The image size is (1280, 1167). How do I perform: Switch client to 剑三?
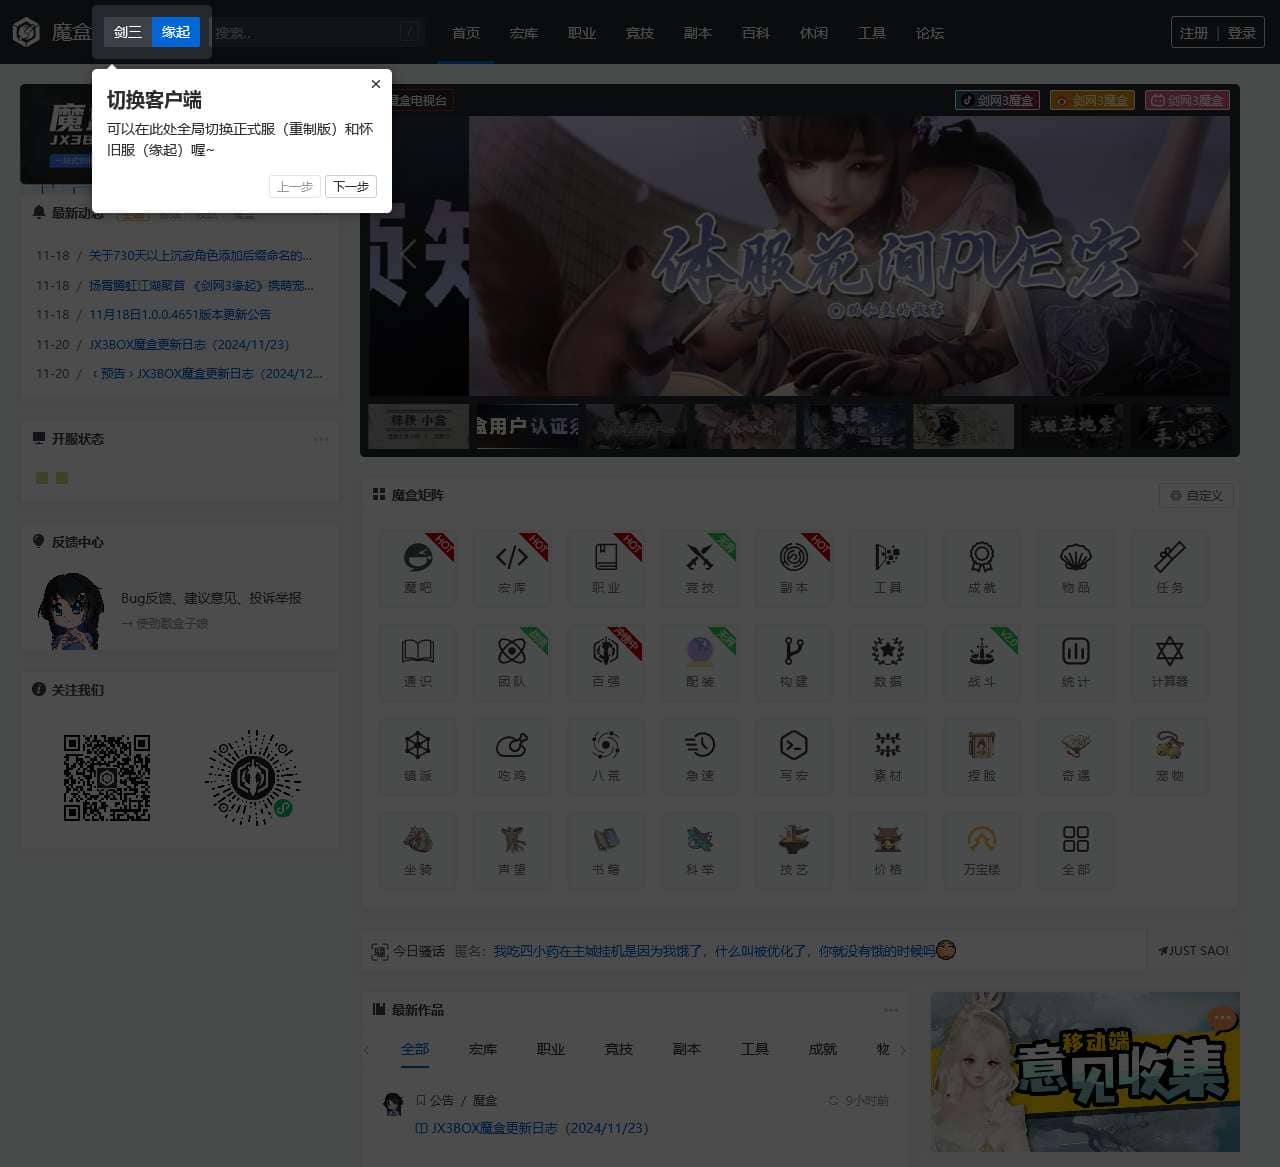(128, 32)
